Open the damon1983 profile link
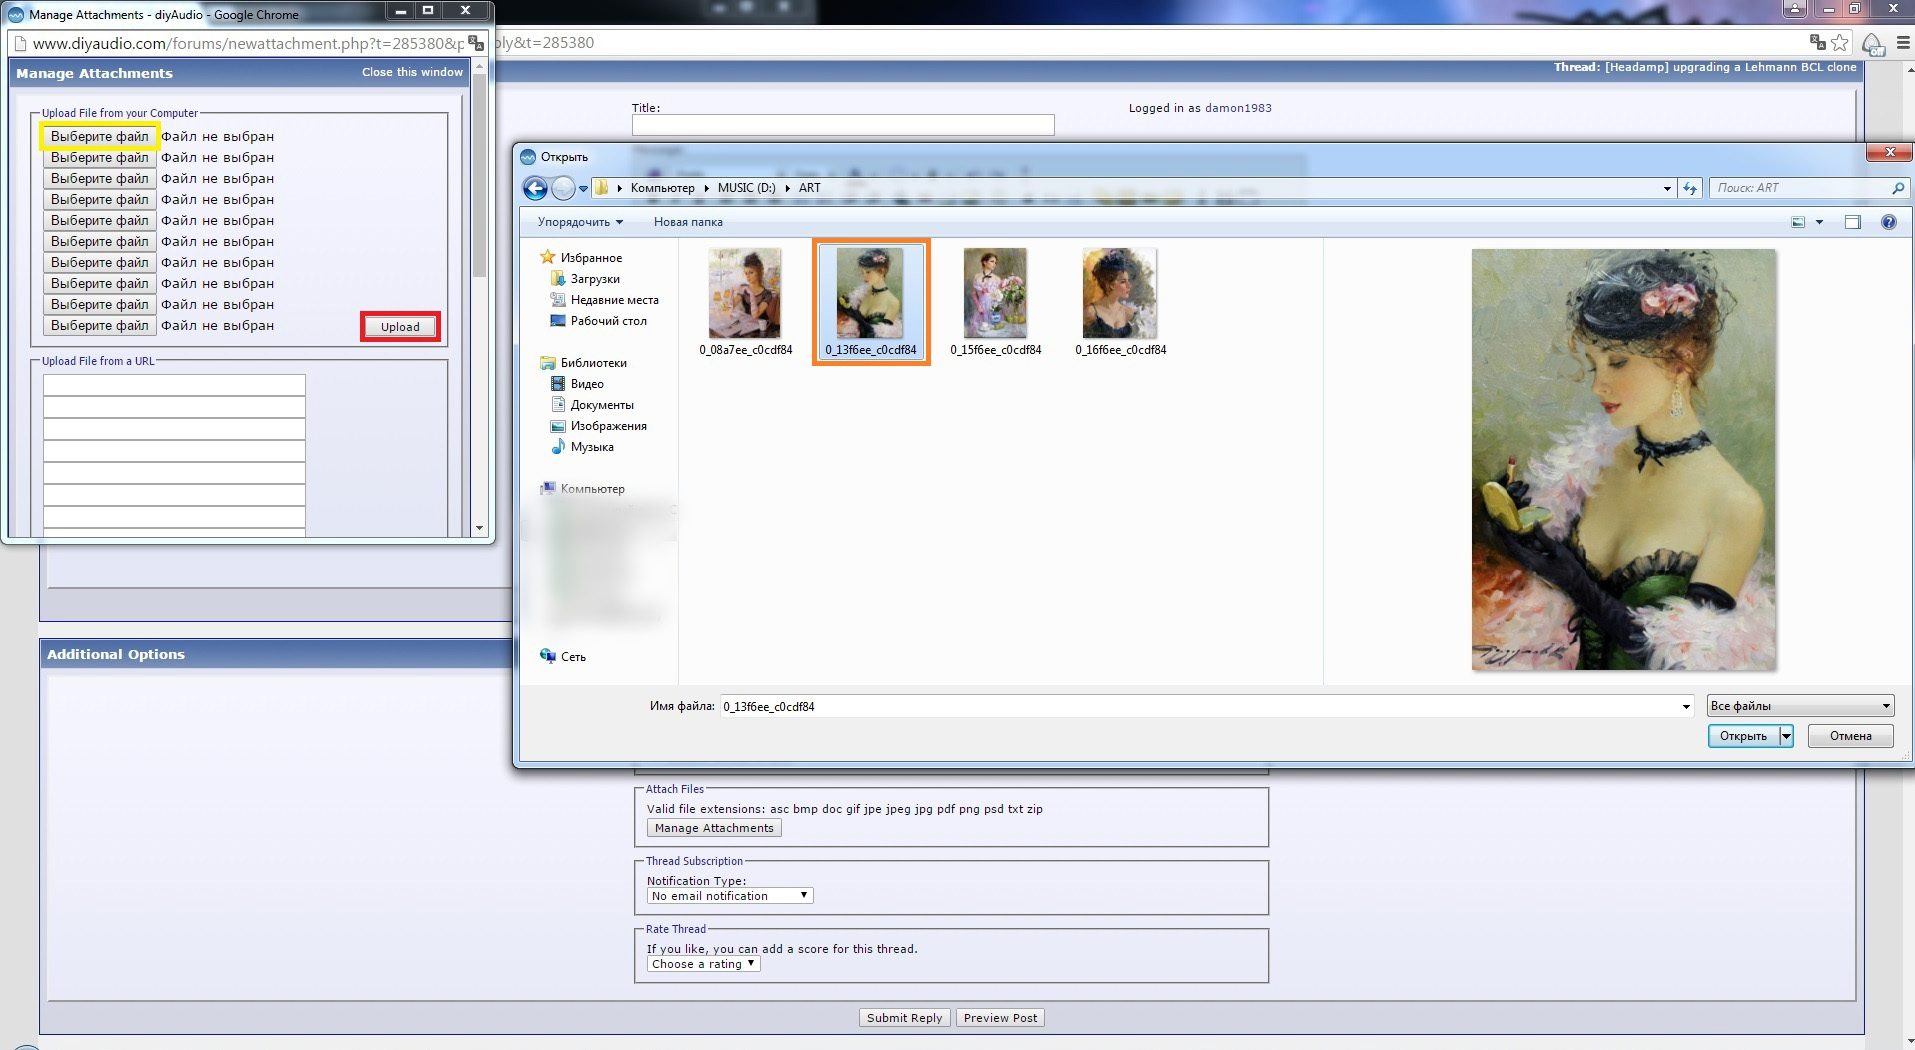Screen dimensions: 1915x1050 [1238, 108]
